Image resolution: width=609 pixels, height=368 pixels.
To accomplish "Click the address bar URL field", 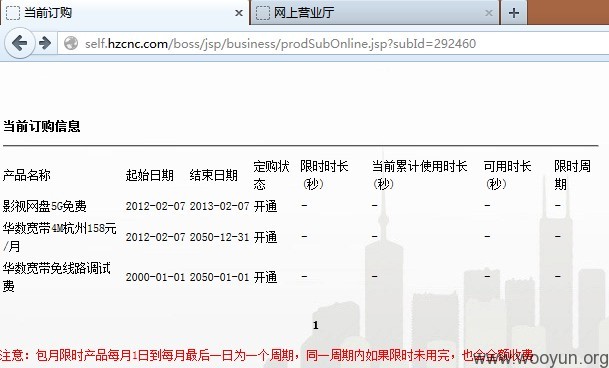I will point(334,43).
